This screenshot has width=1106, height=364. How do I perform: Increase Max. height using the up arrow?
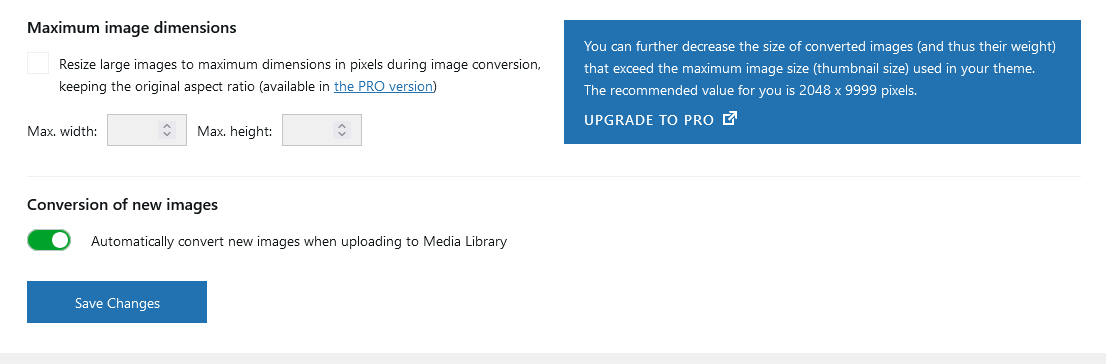pos(342,126)
